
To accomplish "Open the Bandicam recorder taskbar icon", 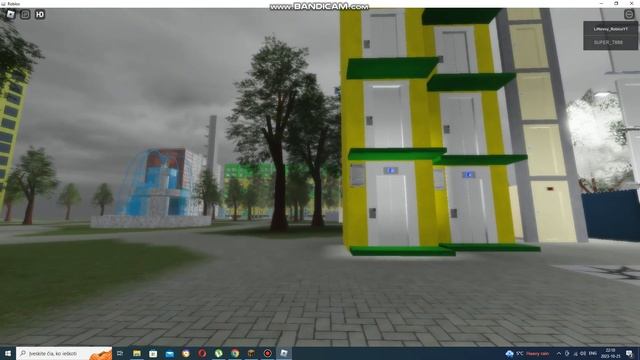I will tap(267, 353).
